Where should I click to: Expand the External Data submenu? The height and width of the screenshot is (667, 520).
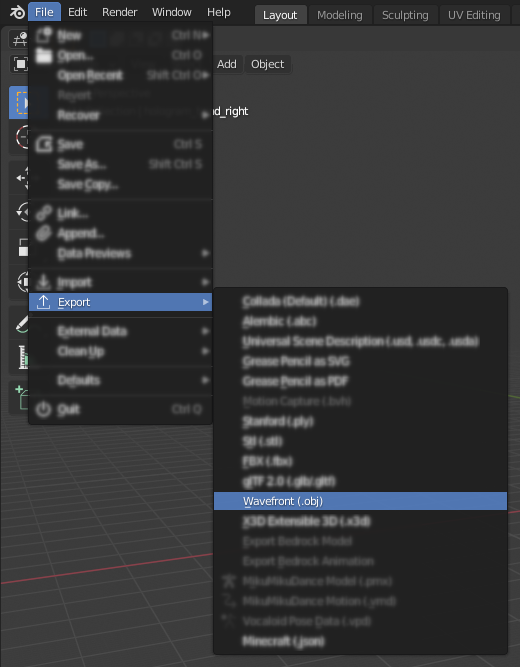pos(121,331)
